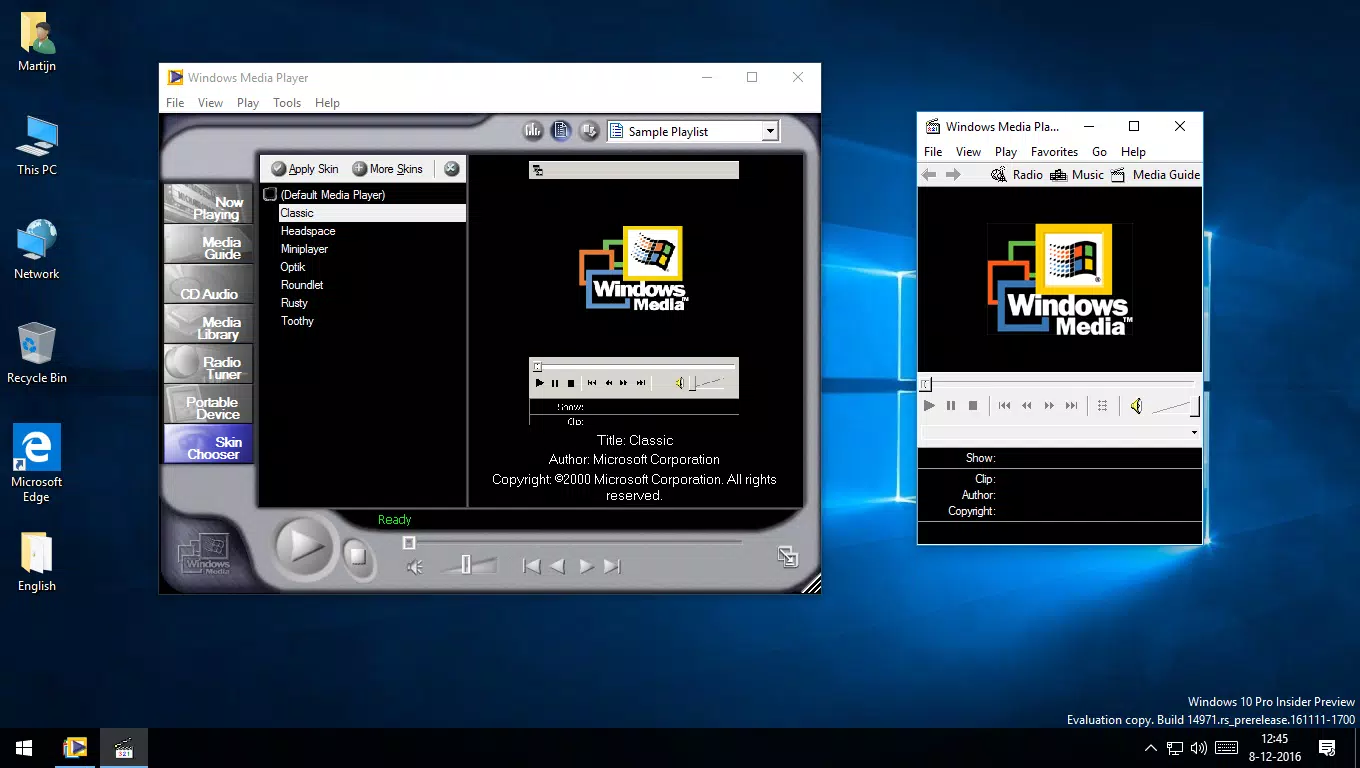Click the fast forward arrow in the large player
The image size is (1360, 768).
coord(586,566)
